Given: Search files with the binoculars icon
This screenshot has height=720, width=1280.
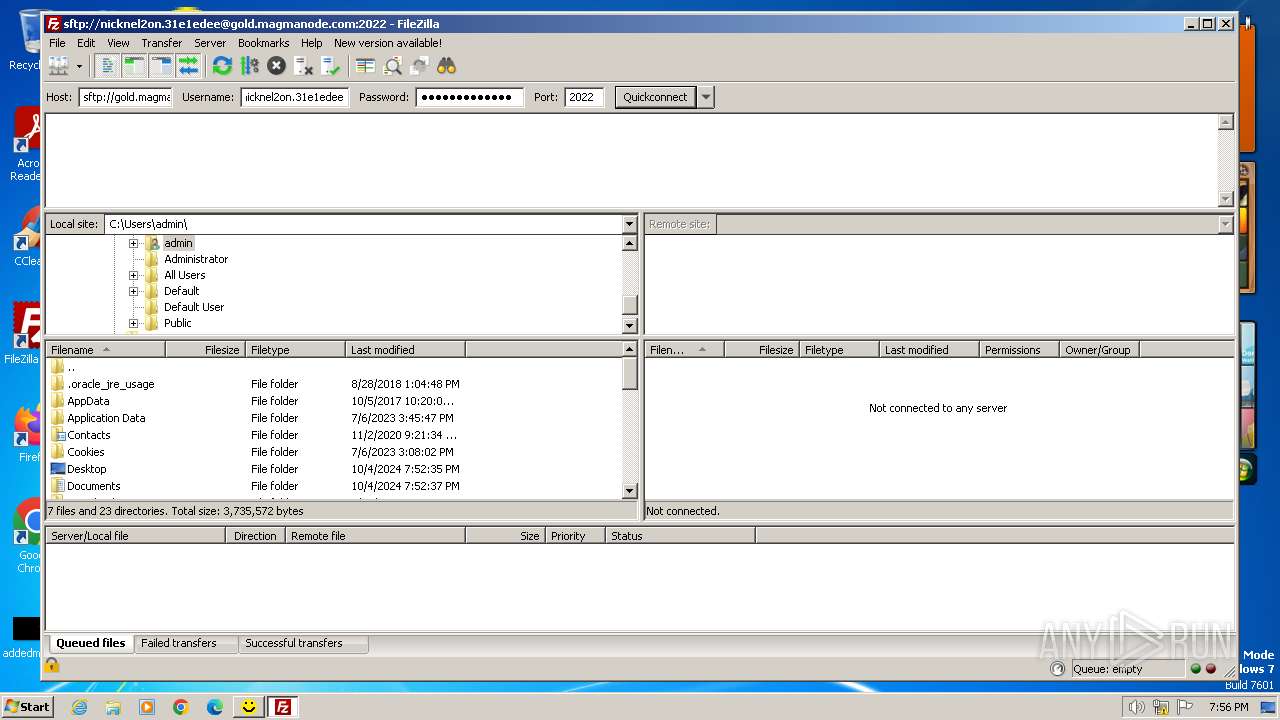Looking at the screenshot, I should (x=446, y=66).
